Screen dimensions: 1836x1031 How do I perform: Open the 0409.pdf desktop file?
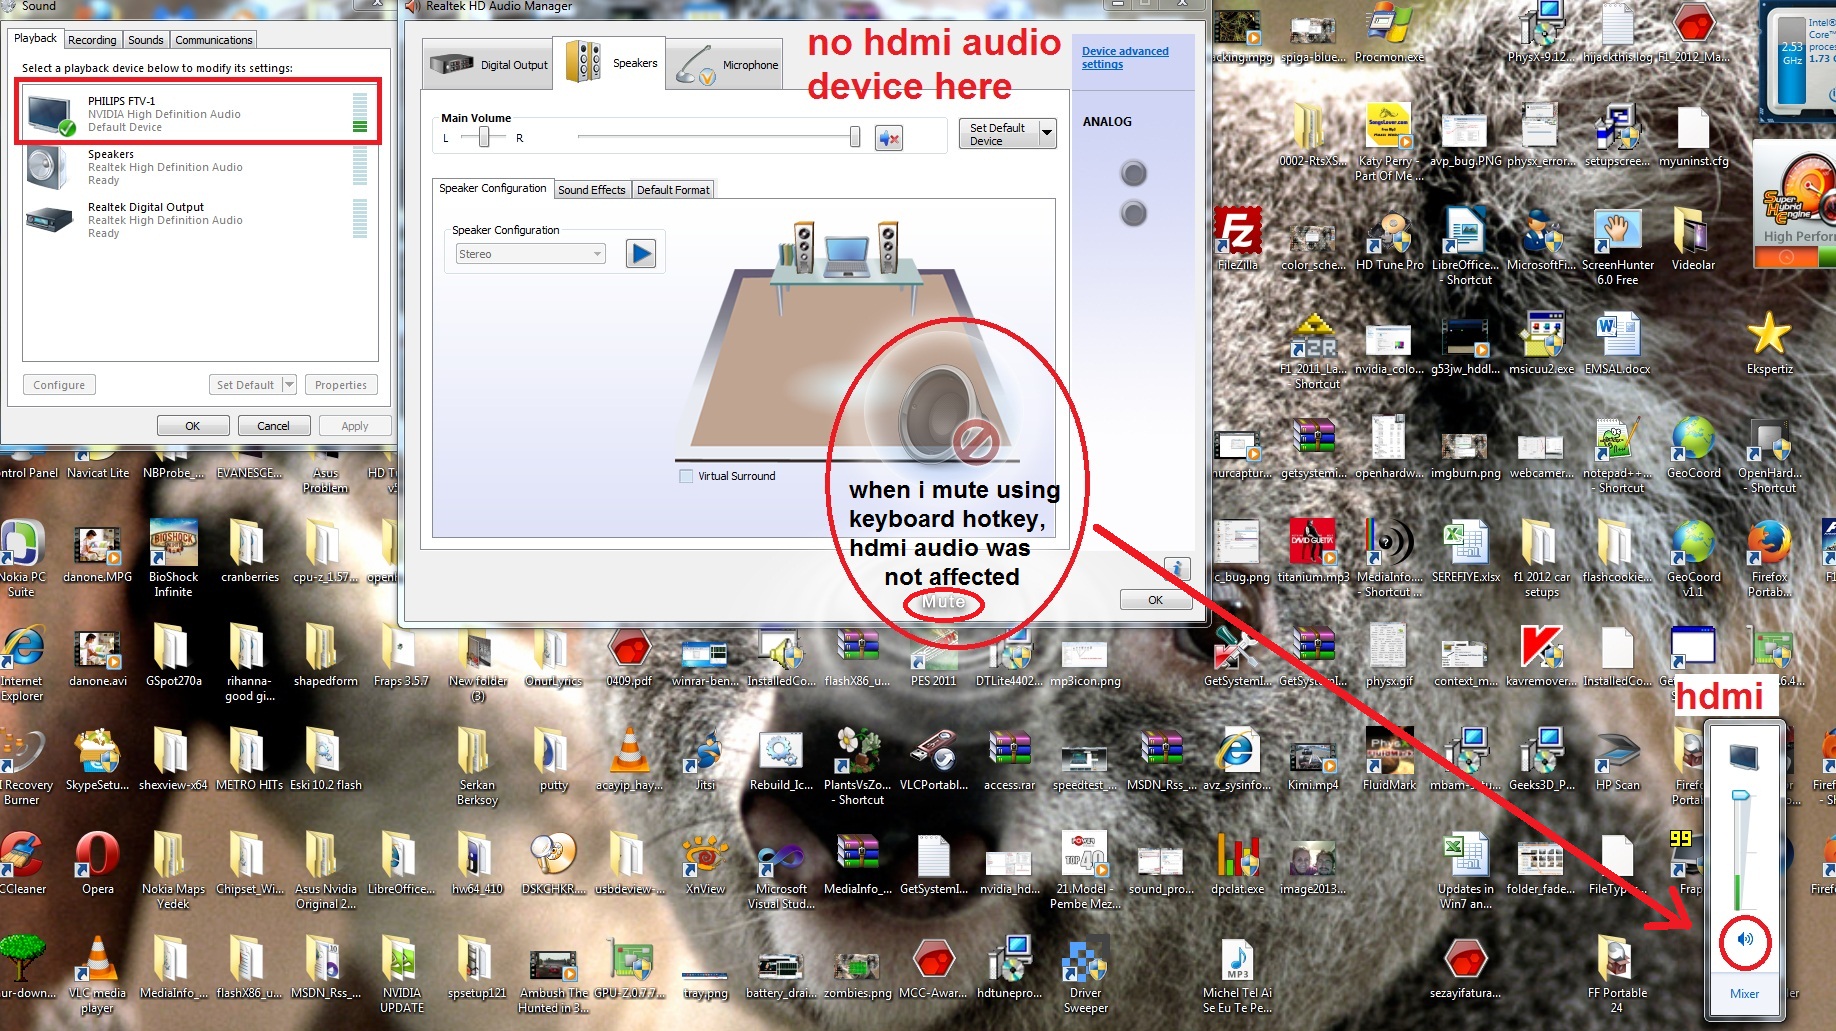tap(629, 655)
